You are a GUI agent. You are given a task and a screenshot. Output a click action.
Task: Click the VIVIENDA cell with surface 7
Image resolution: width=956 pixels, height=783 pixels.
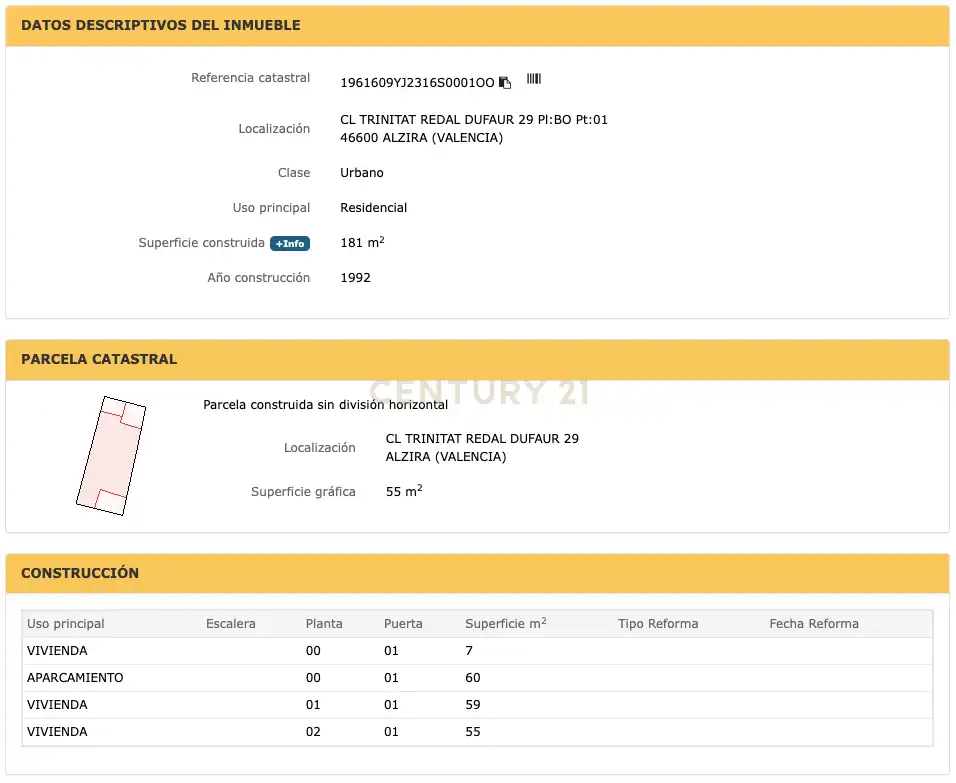(x=57, y=651)
